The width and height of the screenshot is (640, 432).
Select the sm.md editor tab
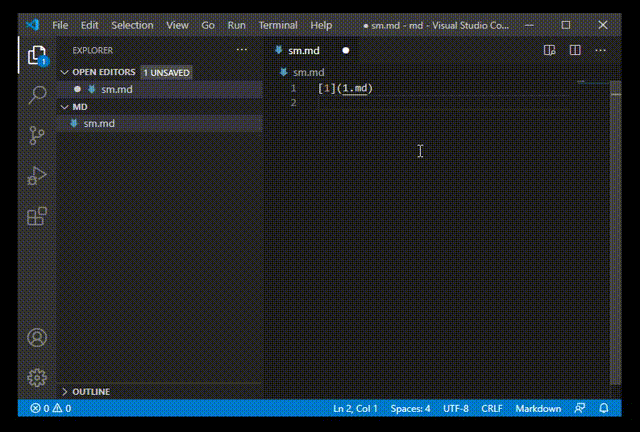(313, 51)
